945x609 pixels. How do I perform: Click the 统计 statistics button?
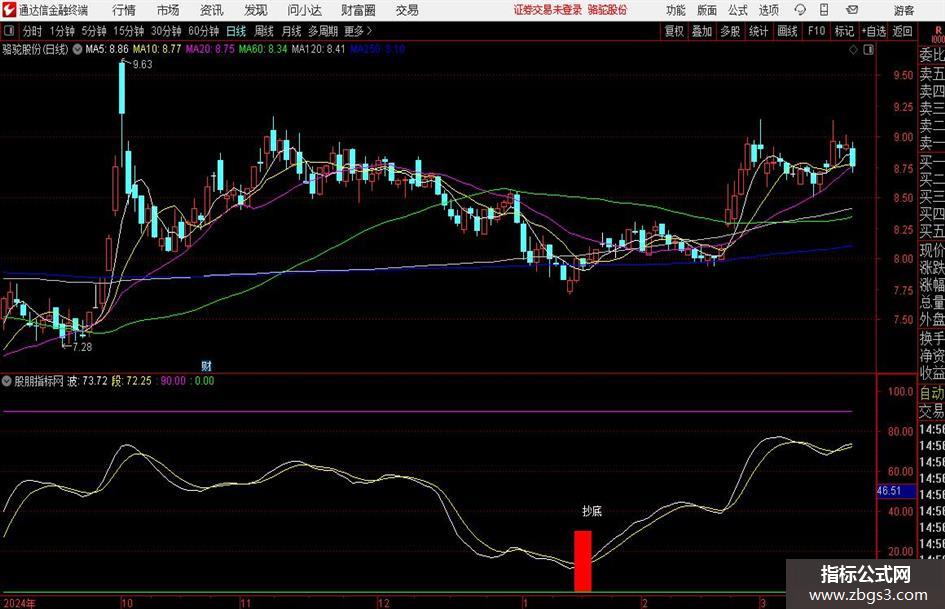click(x=758, y=31)
